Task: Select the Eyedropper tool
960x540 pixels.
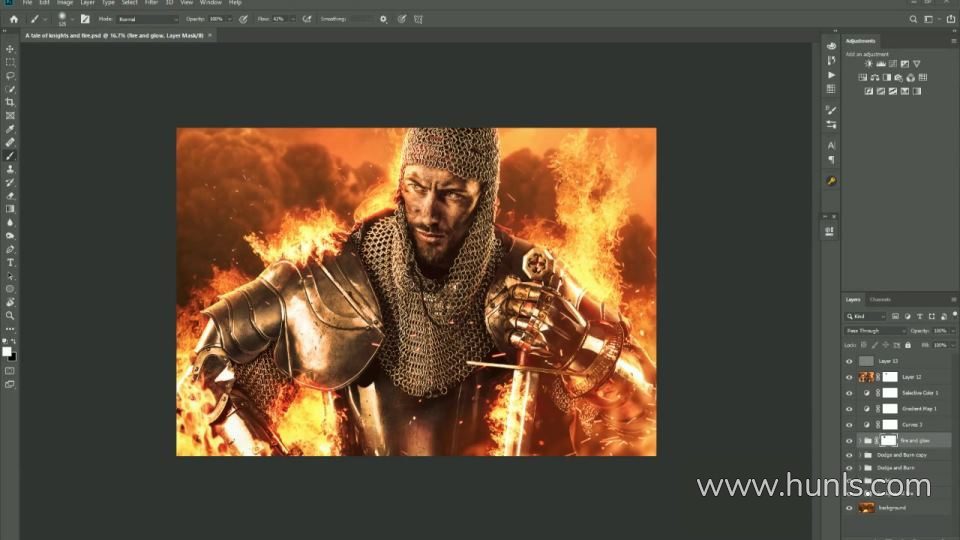Action: (x=10, y=129)
